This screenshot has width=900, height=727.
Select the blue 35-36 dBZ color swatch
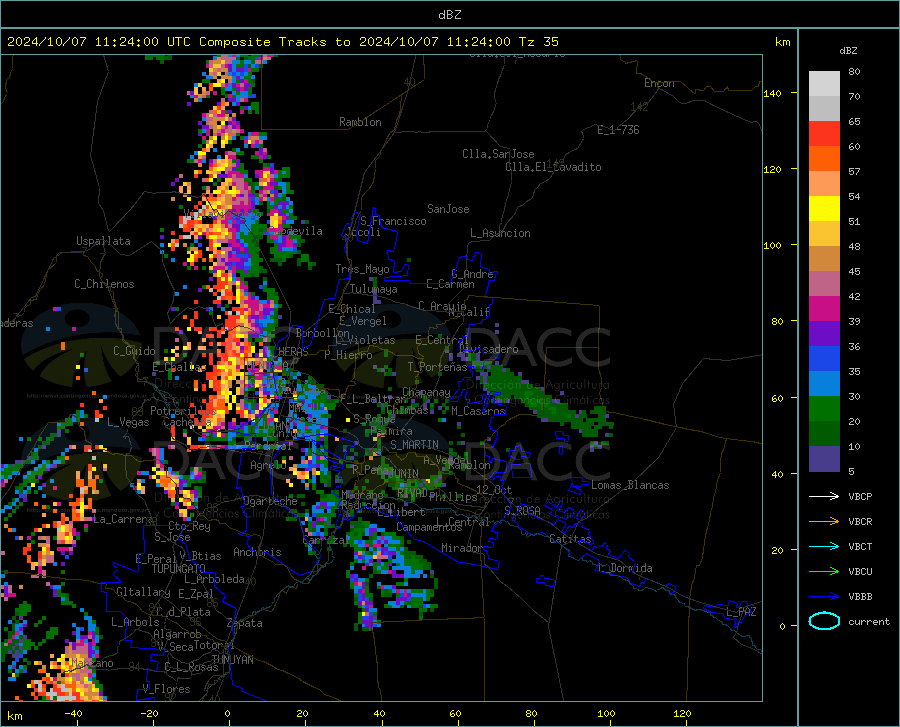click(x=824, y=359)
